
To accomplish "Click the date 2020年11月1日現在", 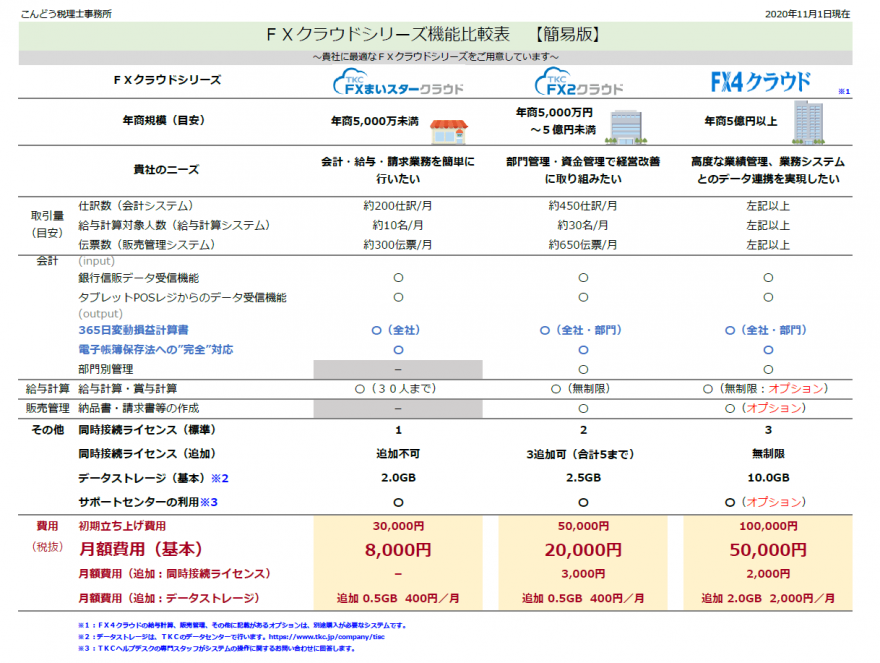I will click(x=808, y=14).
